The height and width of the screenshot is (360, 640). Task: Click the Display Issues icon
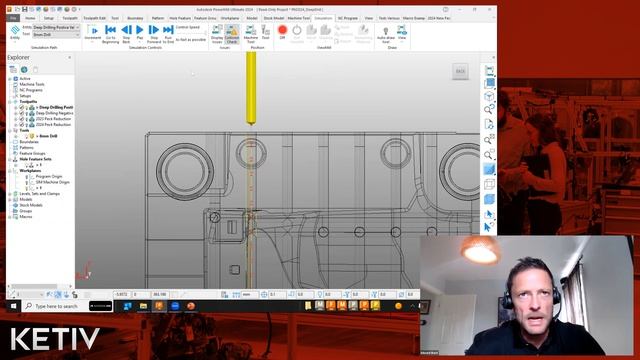[x=217, y=33]
